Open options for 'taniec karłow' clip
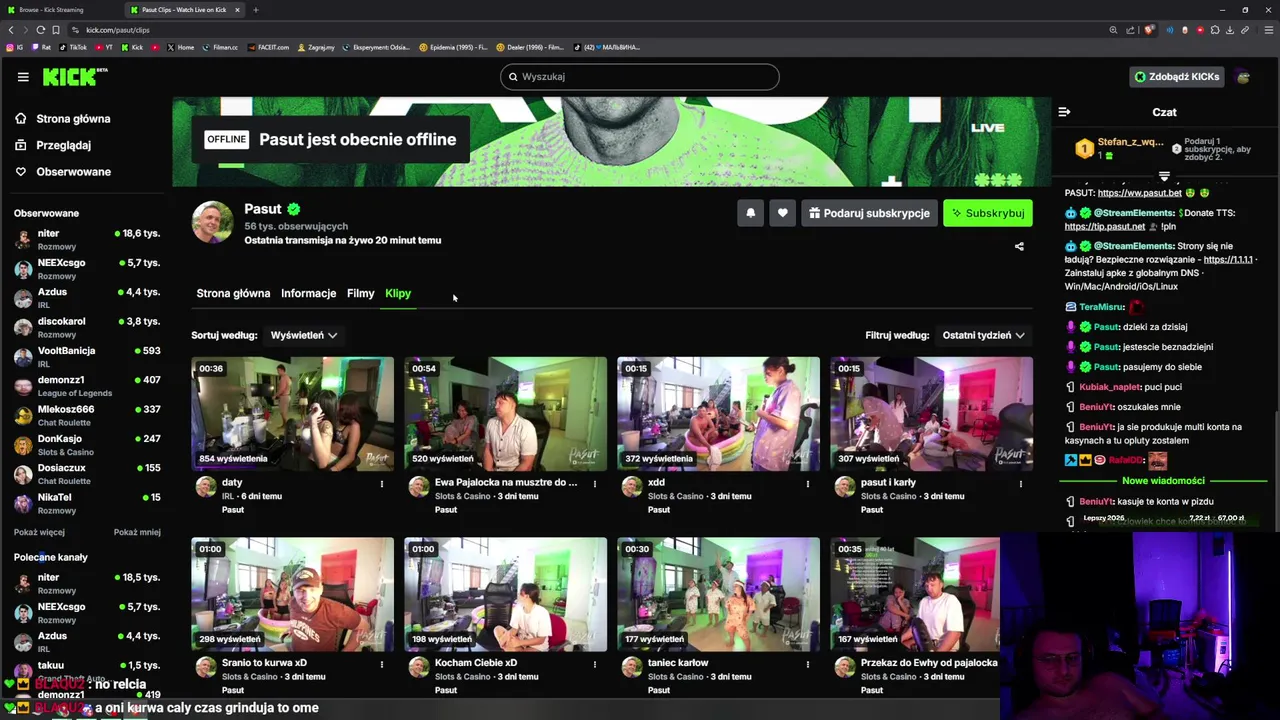Viewport: 1280px width, 720px height. click(807, 664)
